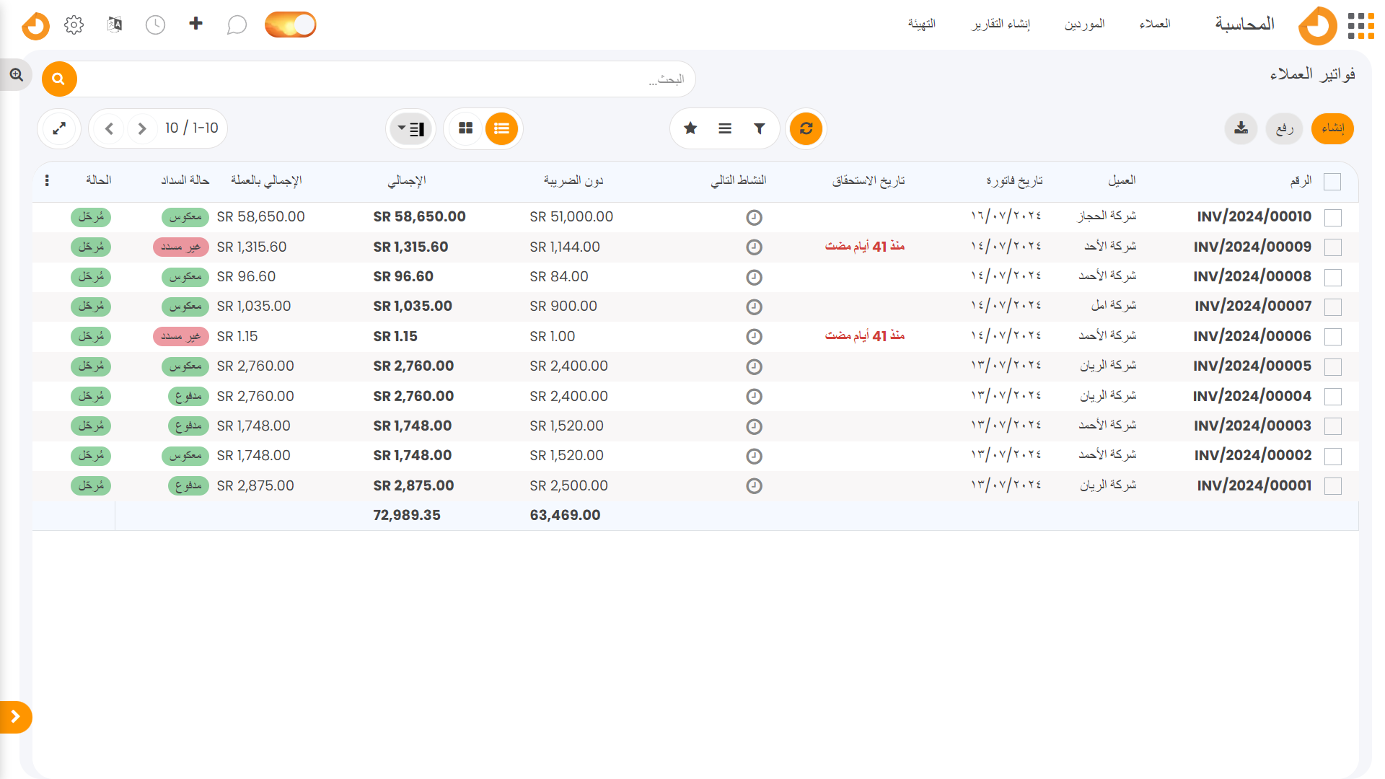Switch to kanban grid view
This screenshot has width=1385, height=779.
466,128
